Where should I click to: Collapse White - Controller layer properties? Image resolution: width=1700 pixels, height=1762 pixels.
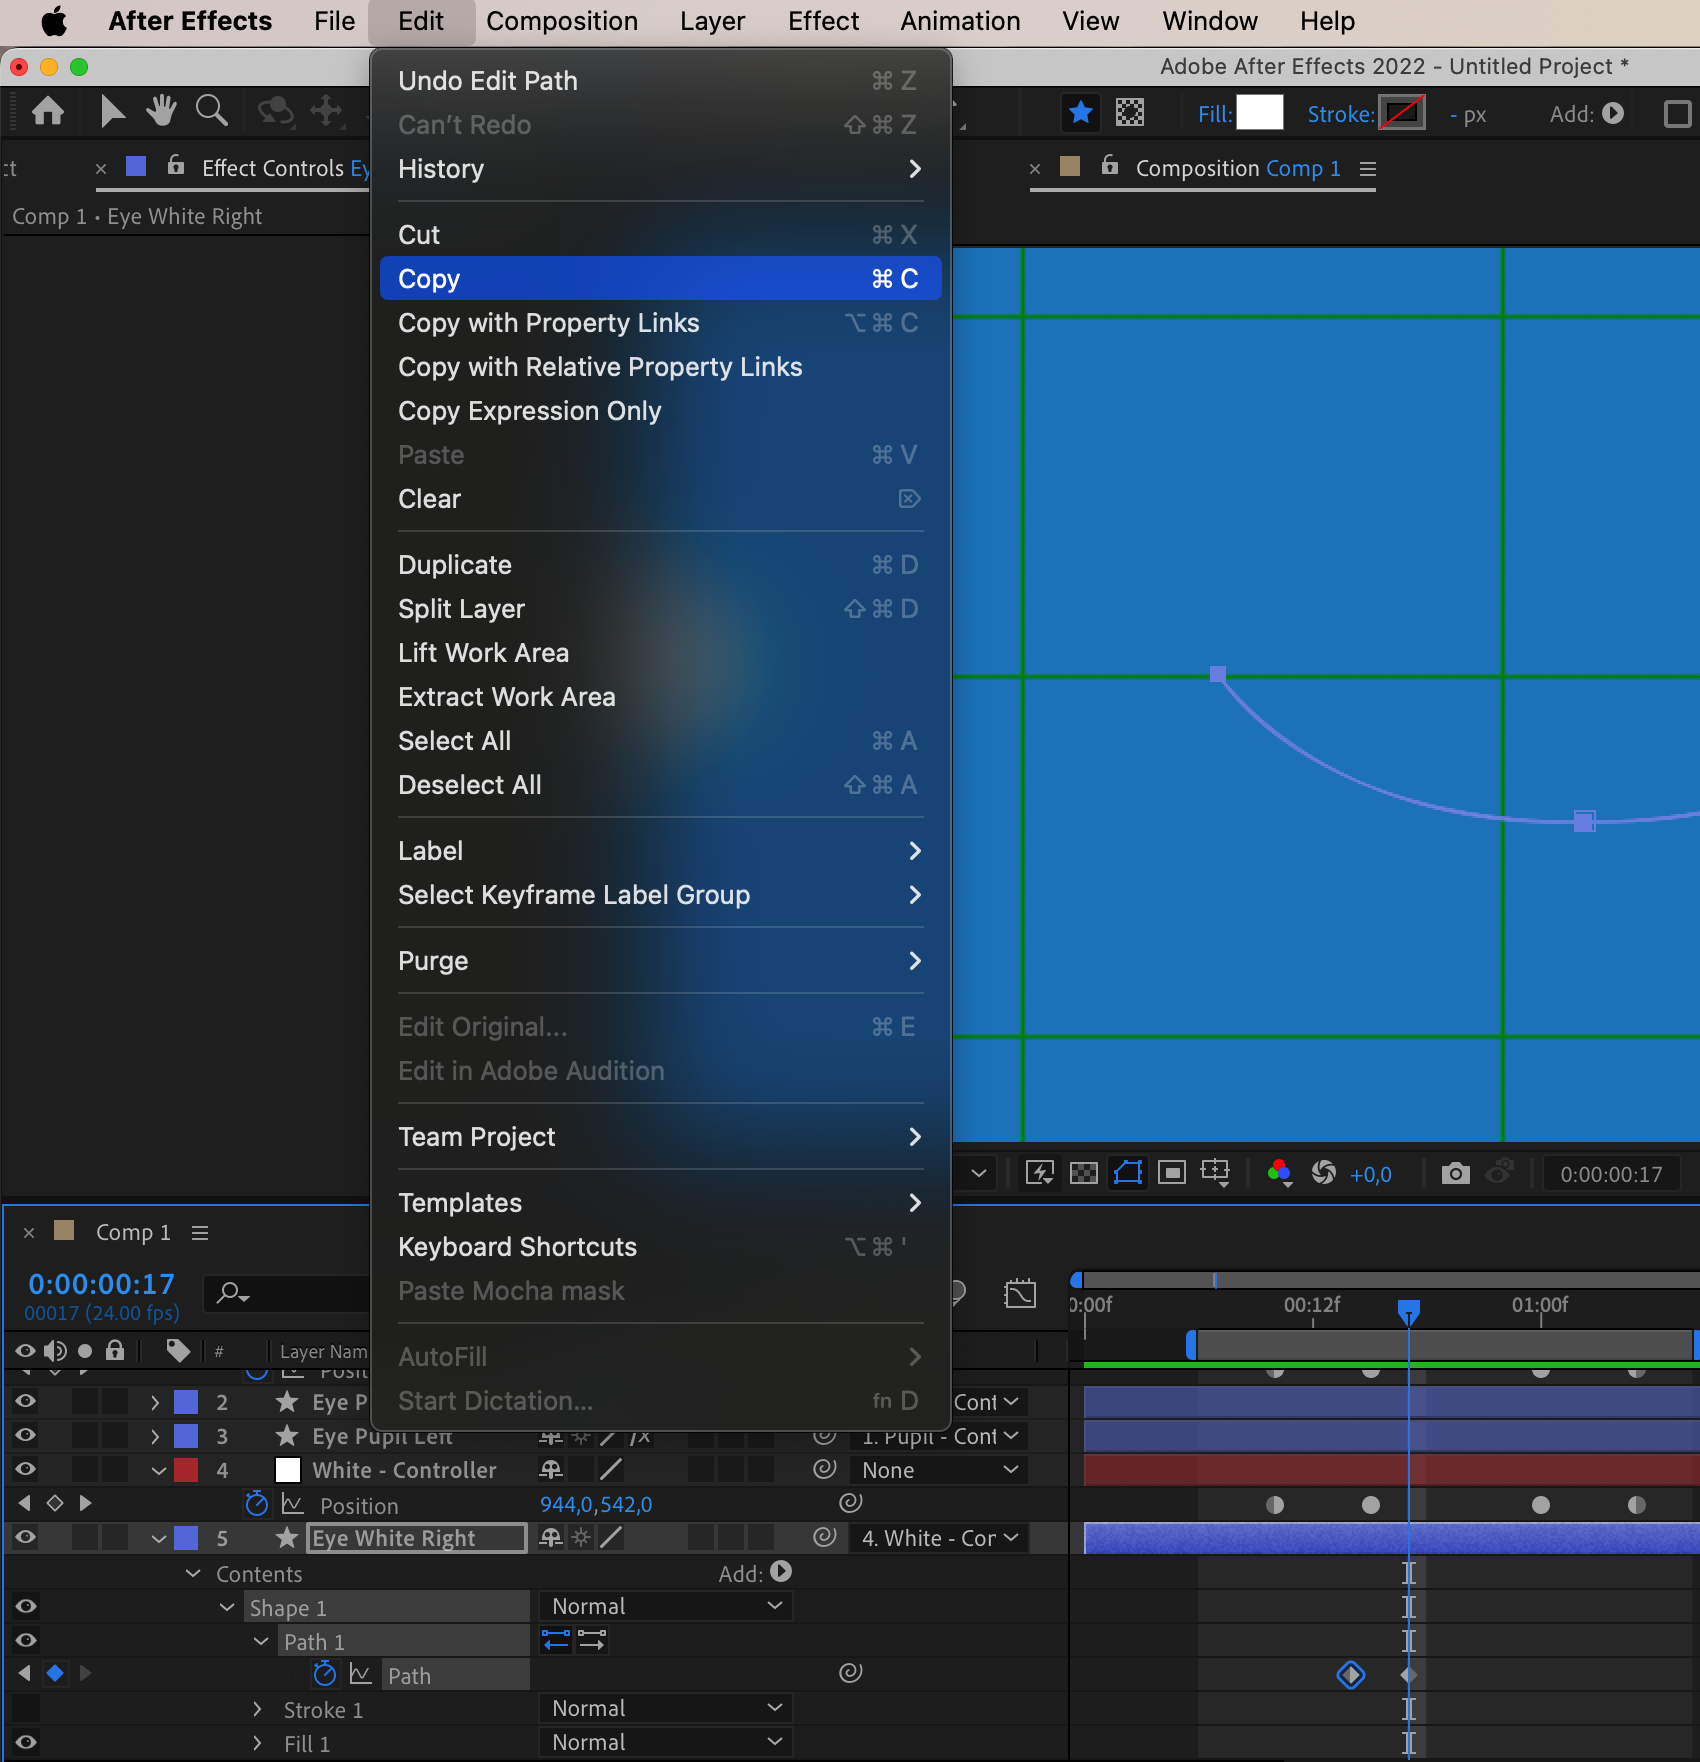click(x=159, y=1471)
